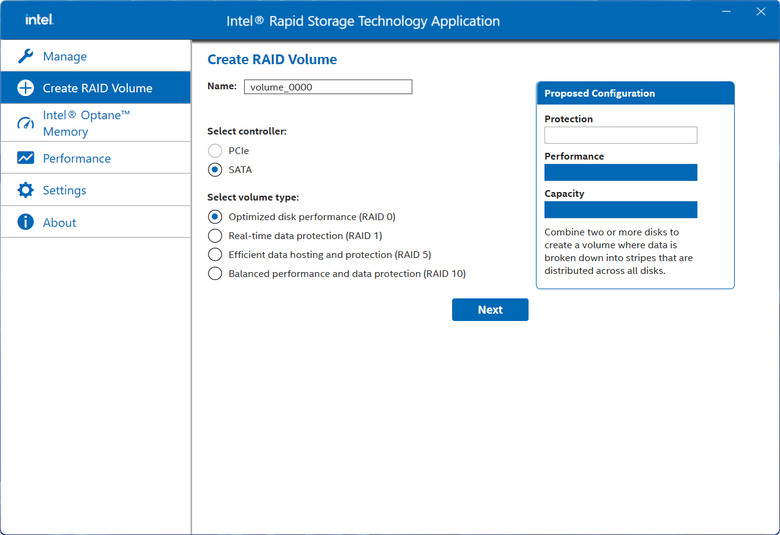Click the Performance chart icon
This screenshot has width=780, height=535.
tap(25, 158)
